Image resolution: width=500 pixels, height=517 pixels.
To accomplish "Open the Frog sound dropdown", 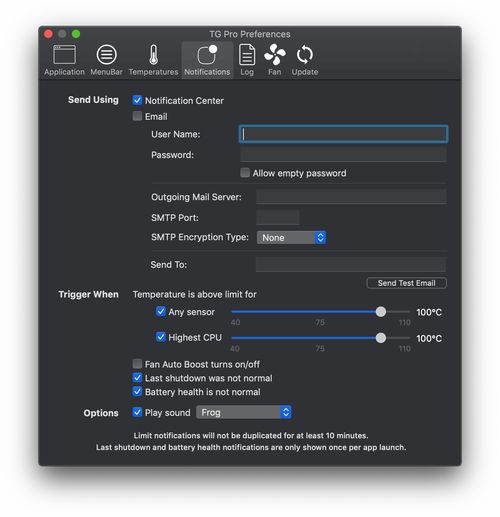I will pyautogui.click(x=244, y=412).
